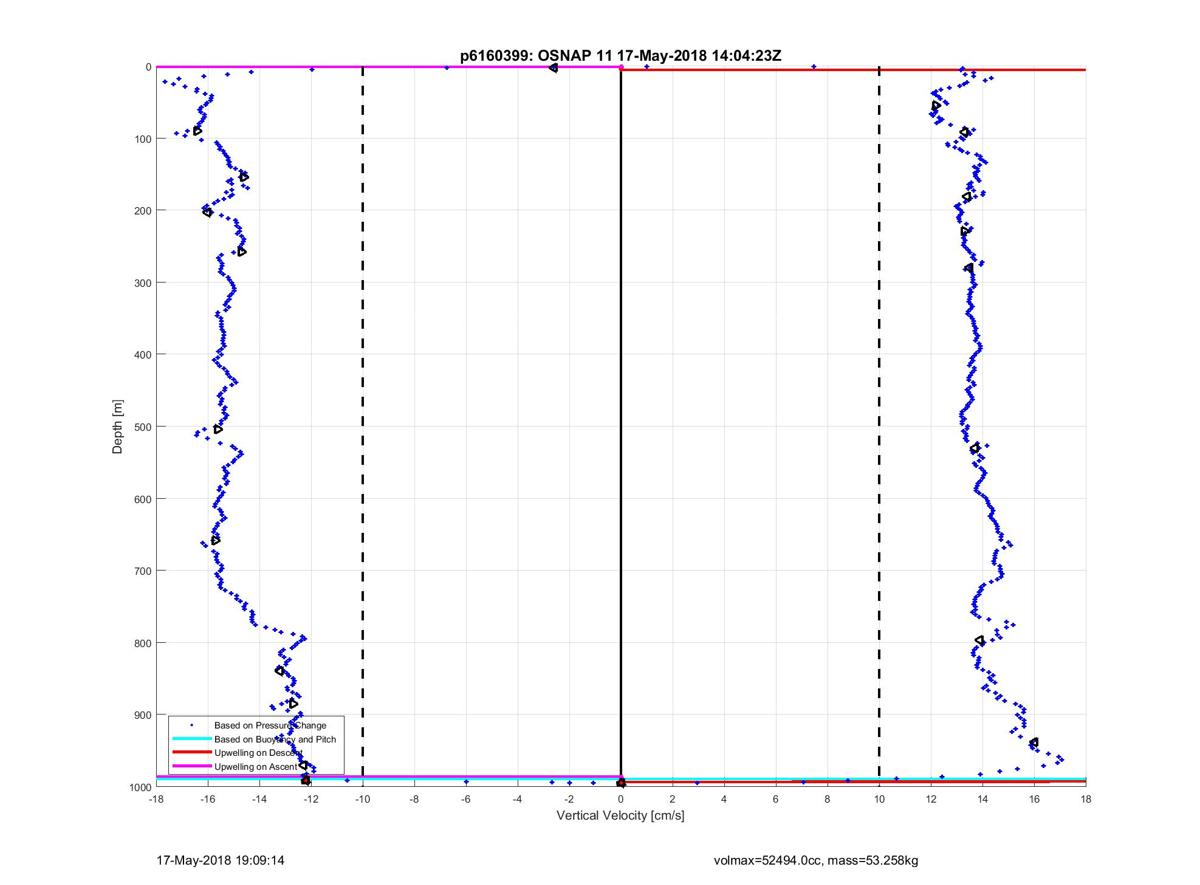Click x-axis tick label 8

(828, 799)
